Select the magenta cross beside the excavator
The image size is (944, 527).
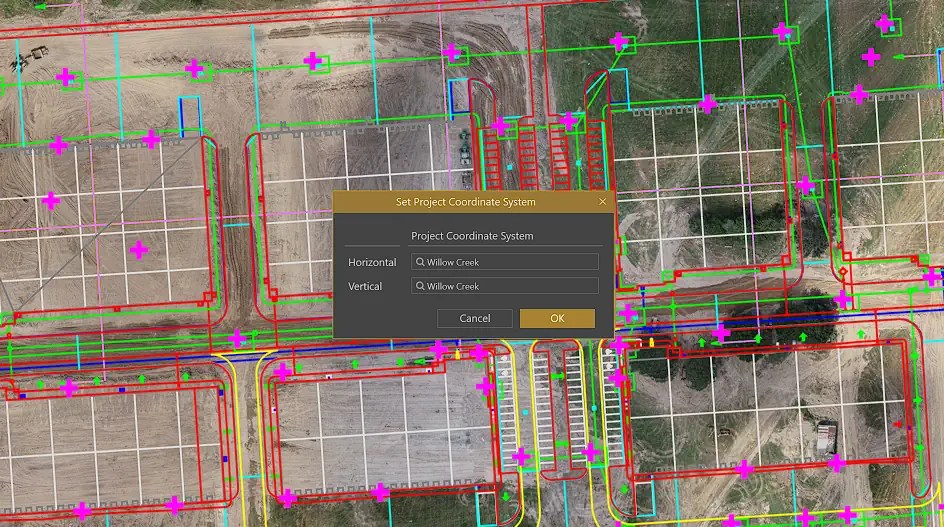coord(66,77)
